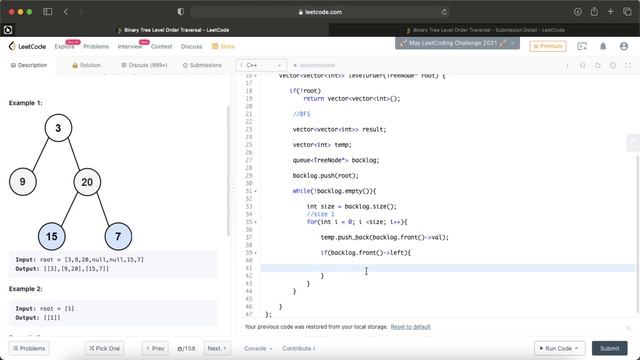Switch to Submission Detail browser tab
This screenshot has width=640, height=360.
484,30
